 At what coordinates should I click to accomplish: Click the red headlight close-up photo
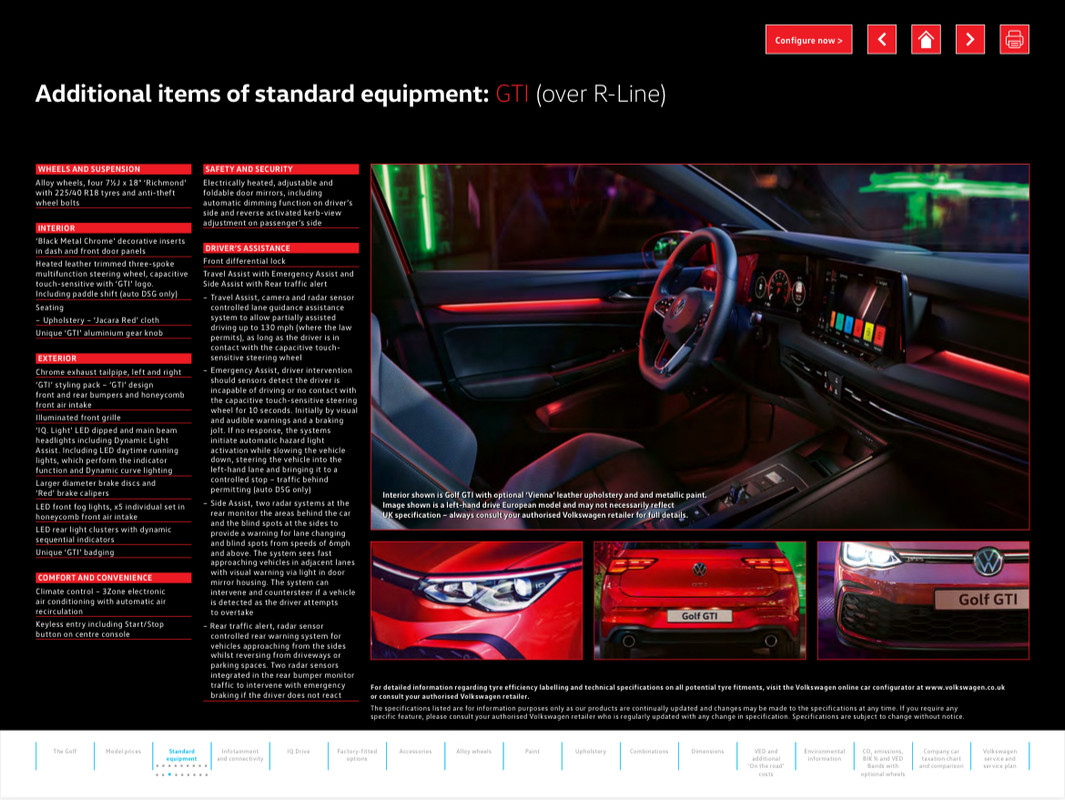point(476,600)
